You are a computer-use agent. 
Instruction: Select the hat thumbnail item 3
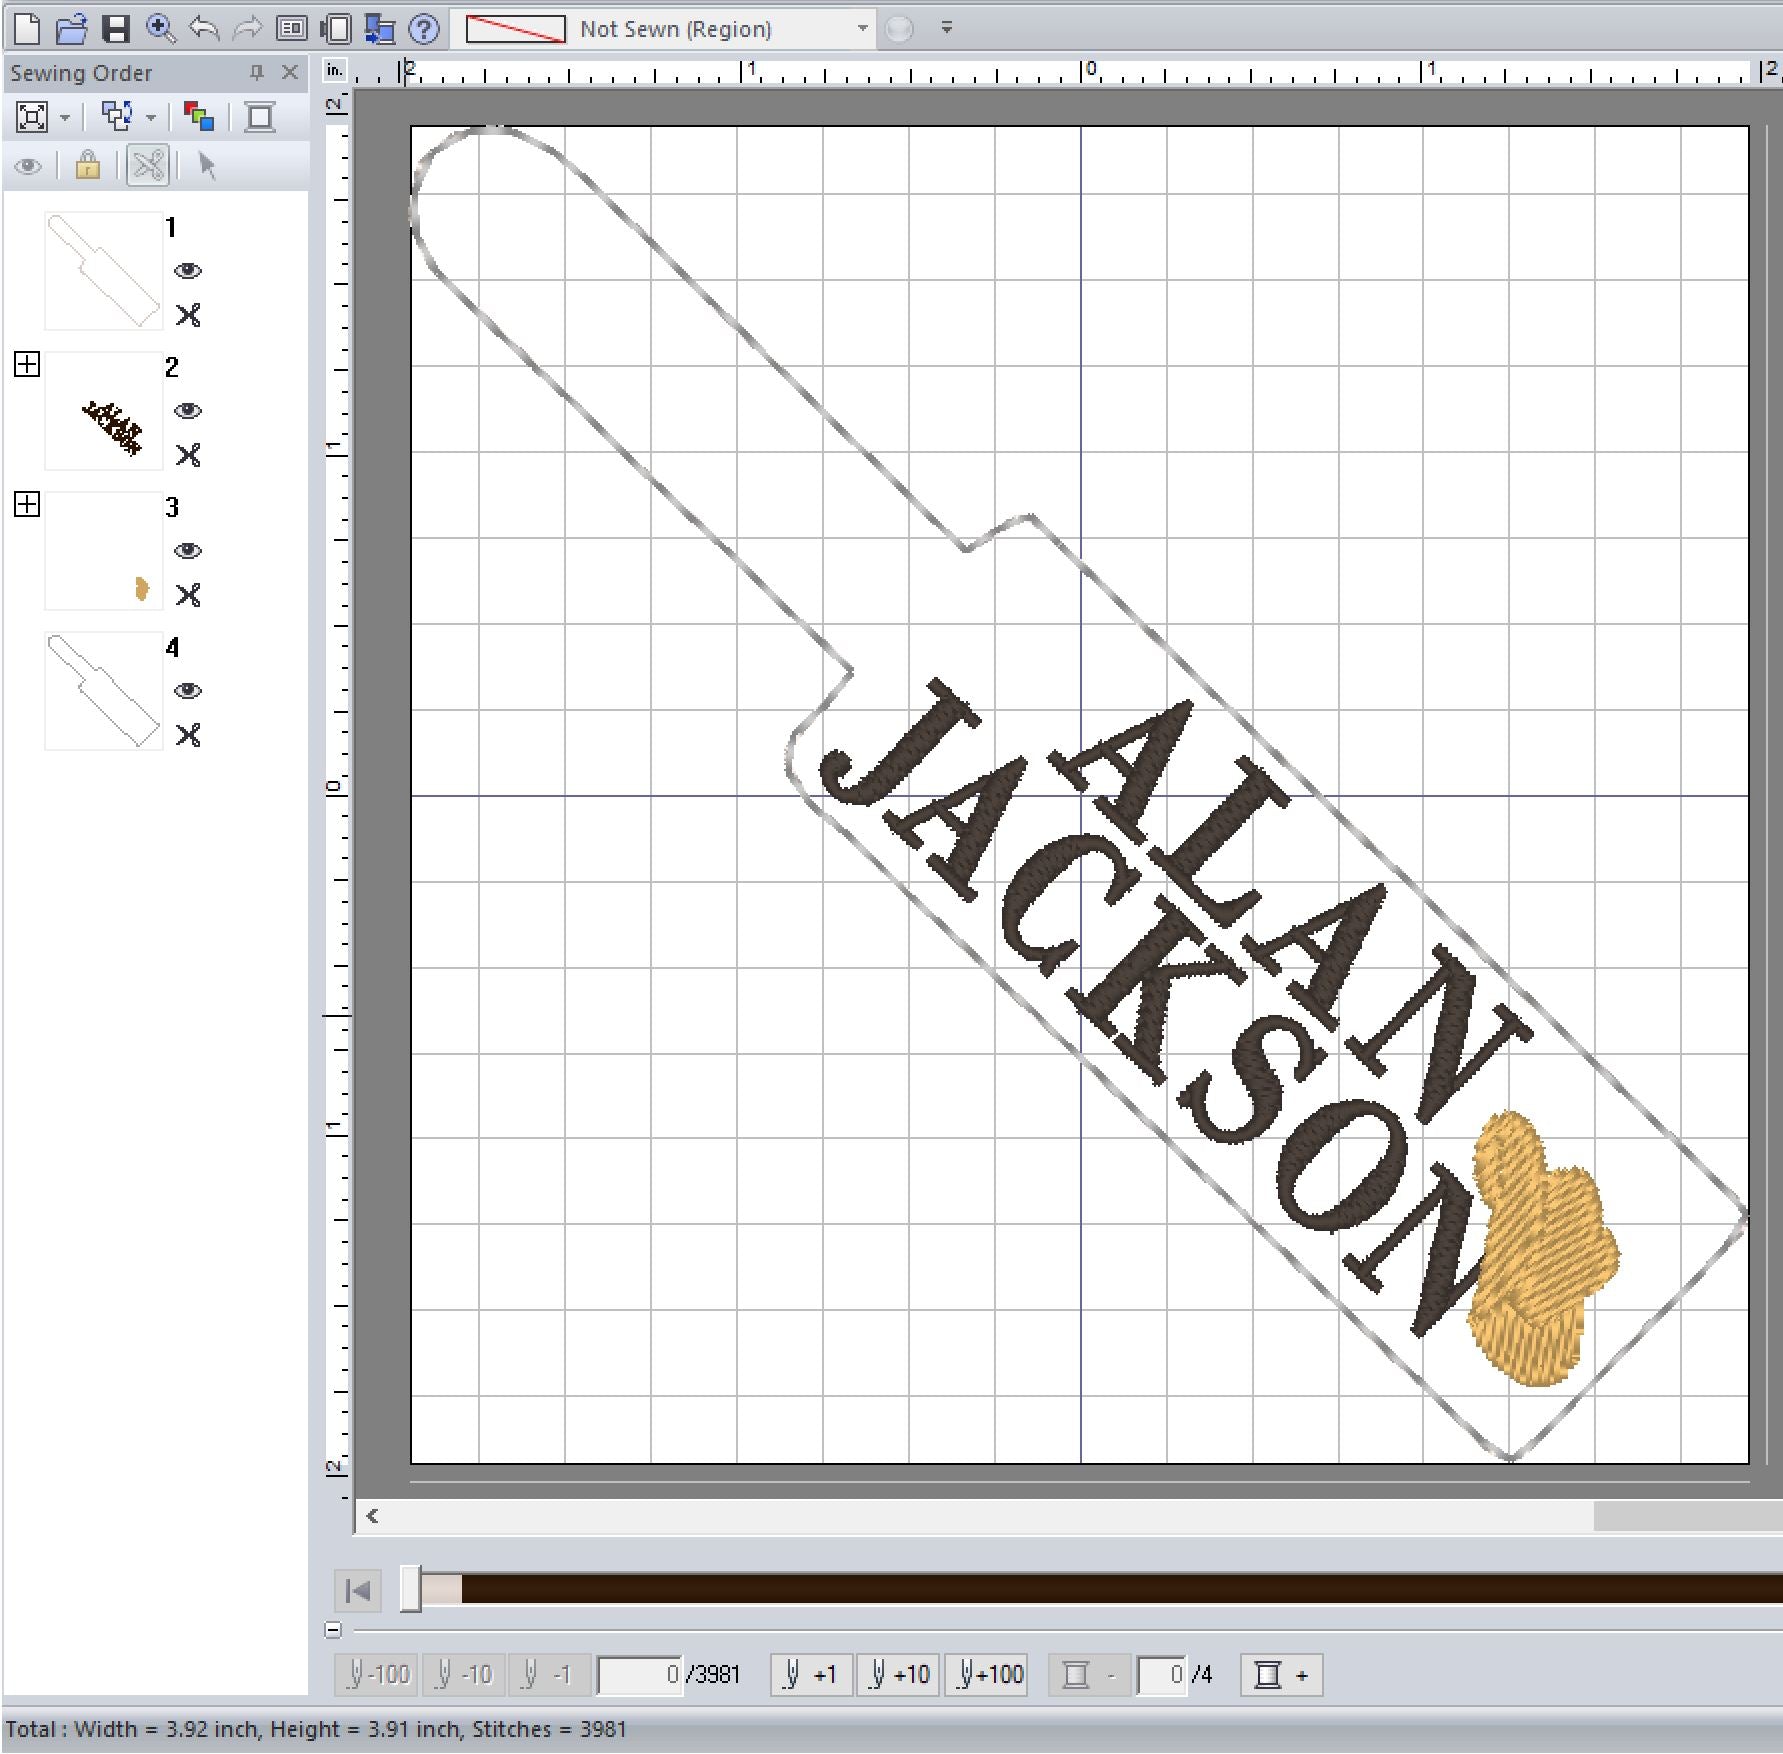tap(103, 550)
